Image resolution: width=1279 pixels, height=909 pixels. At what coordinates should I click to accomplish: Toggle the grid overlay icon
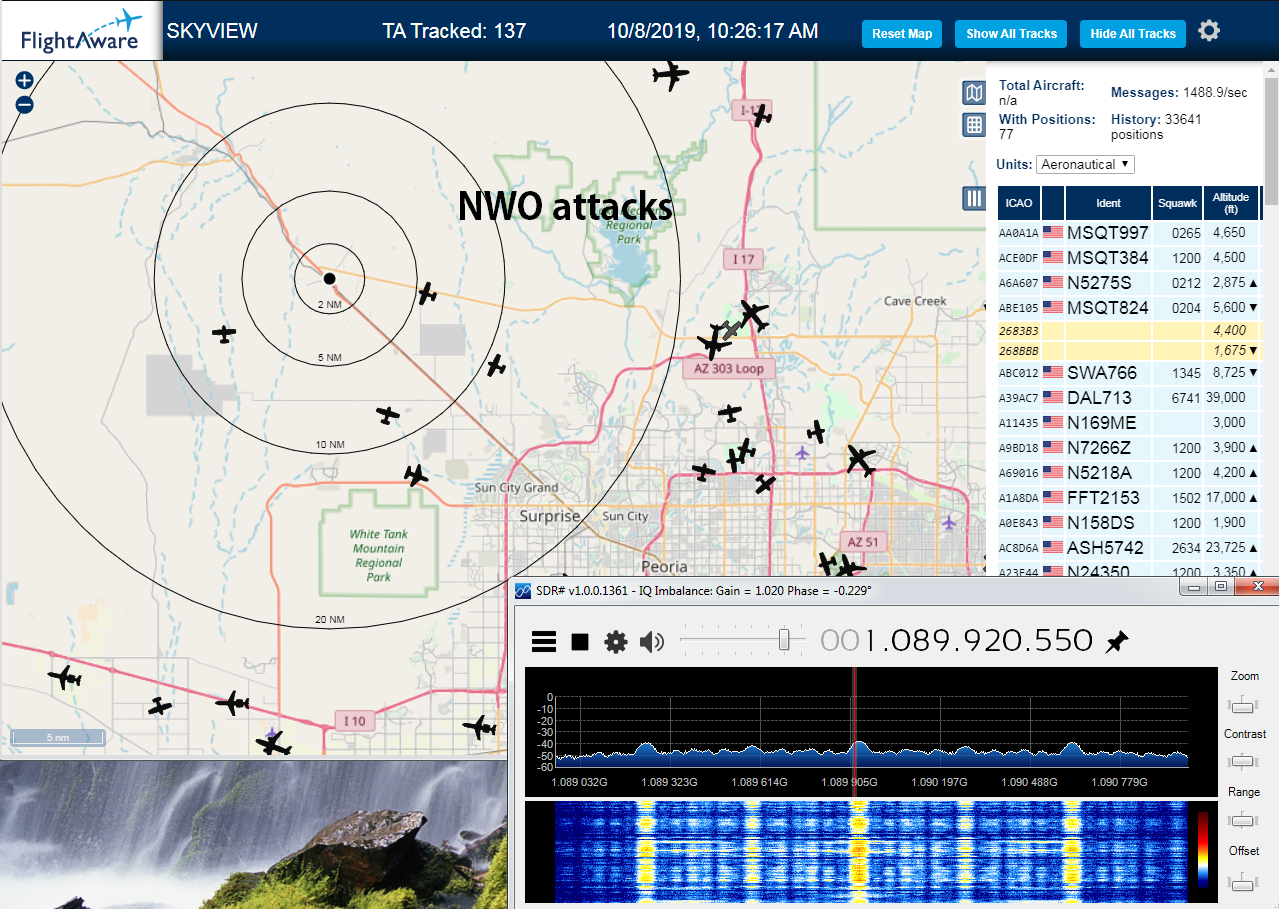pos(973,125)
